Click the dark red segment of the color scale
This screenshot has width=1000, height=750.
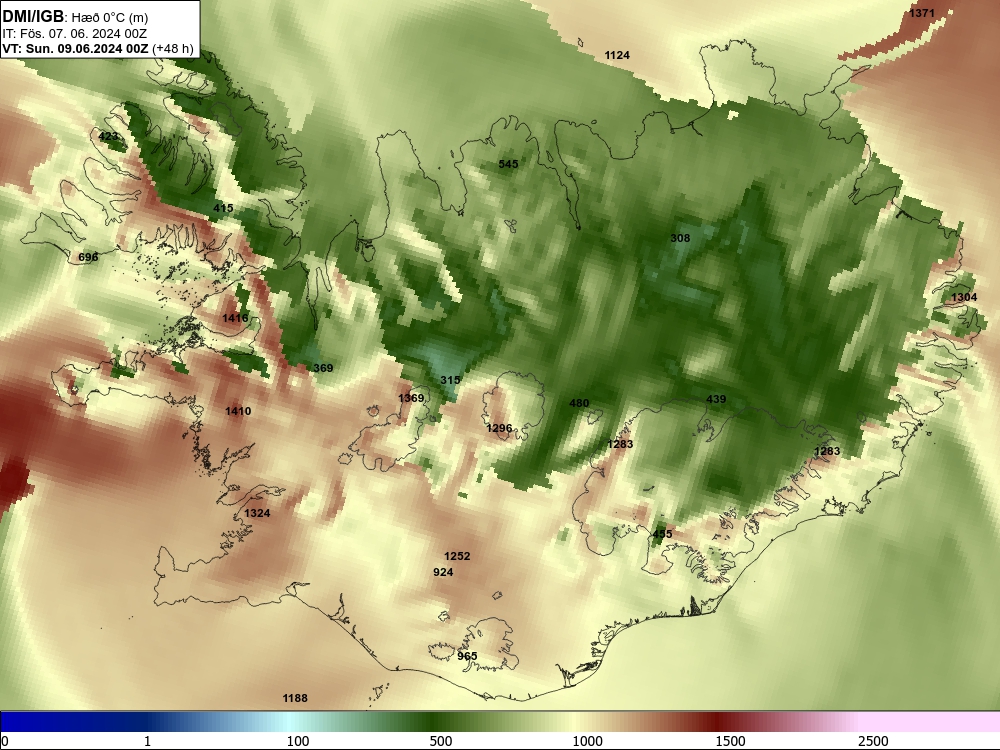tap(717, 722)
